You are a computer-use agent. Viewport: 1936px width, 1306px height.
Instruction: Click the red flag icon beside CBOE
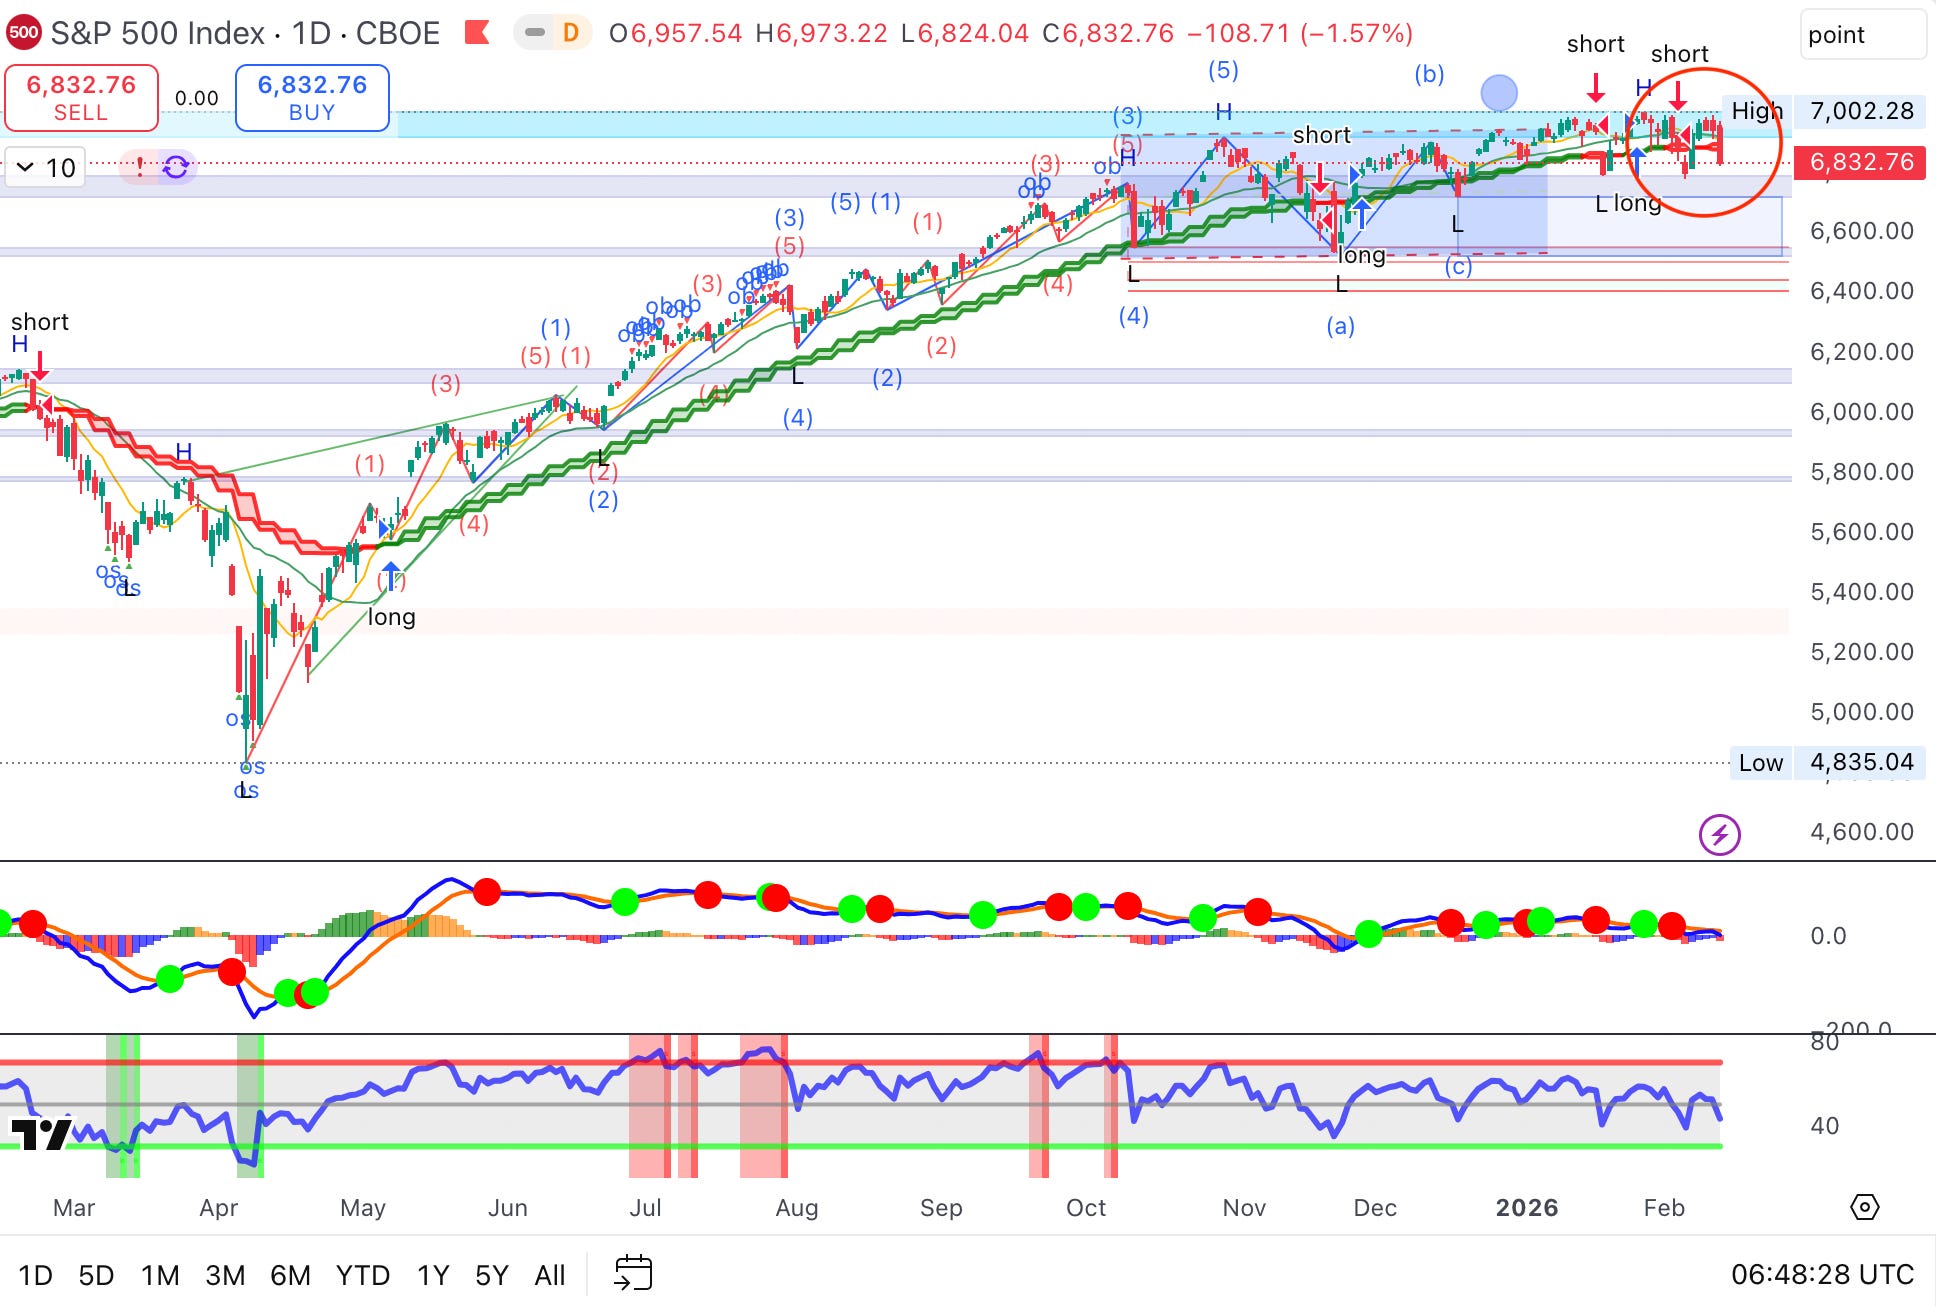click(477, 33)
